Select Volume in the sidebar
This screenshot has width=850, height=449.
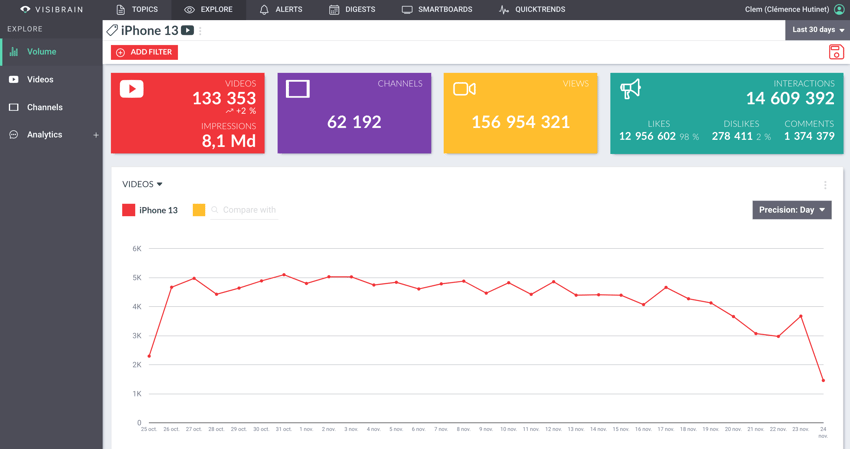pos(51,52)
